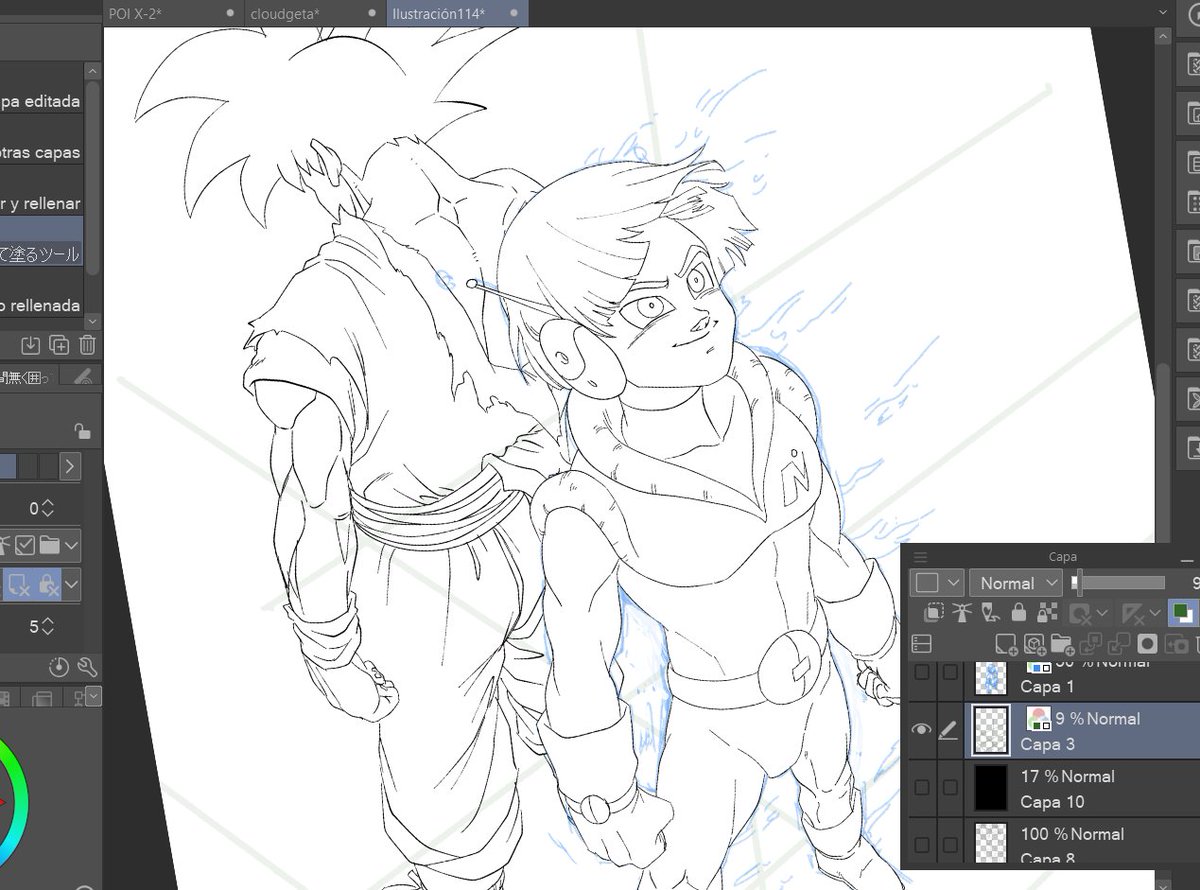Toggle the green layer color icon
1200x890 pixels.
1182,612
